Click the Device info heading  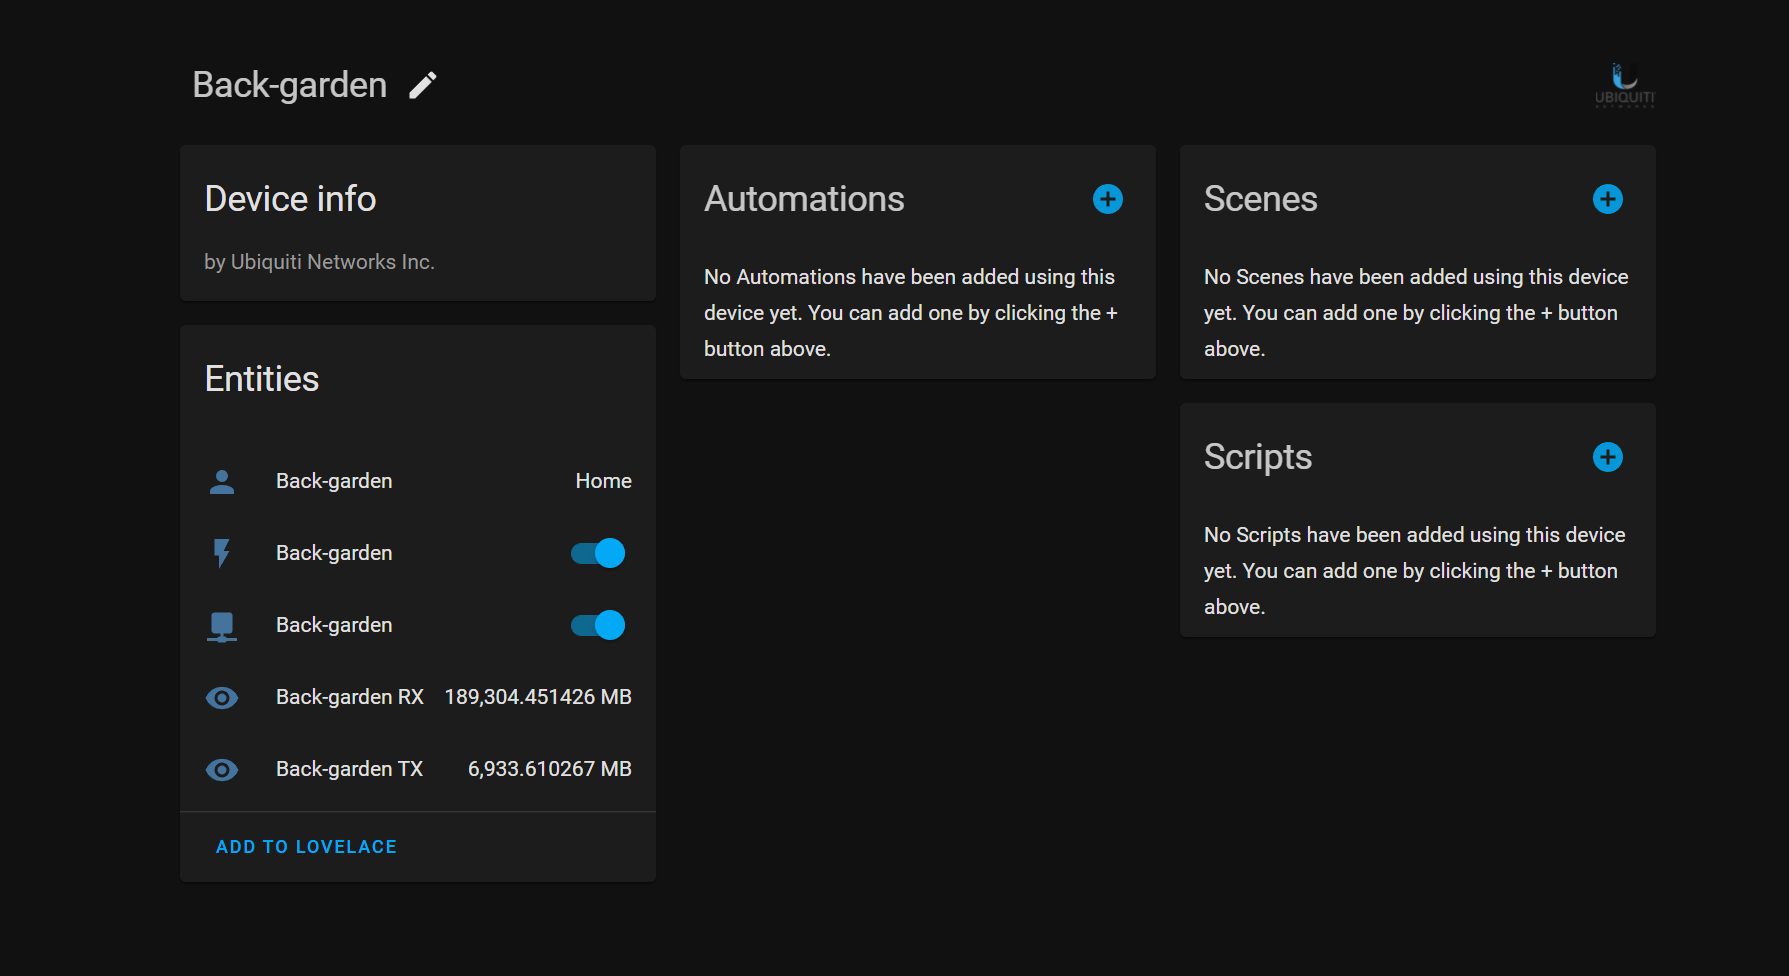[x=290, y=199]
